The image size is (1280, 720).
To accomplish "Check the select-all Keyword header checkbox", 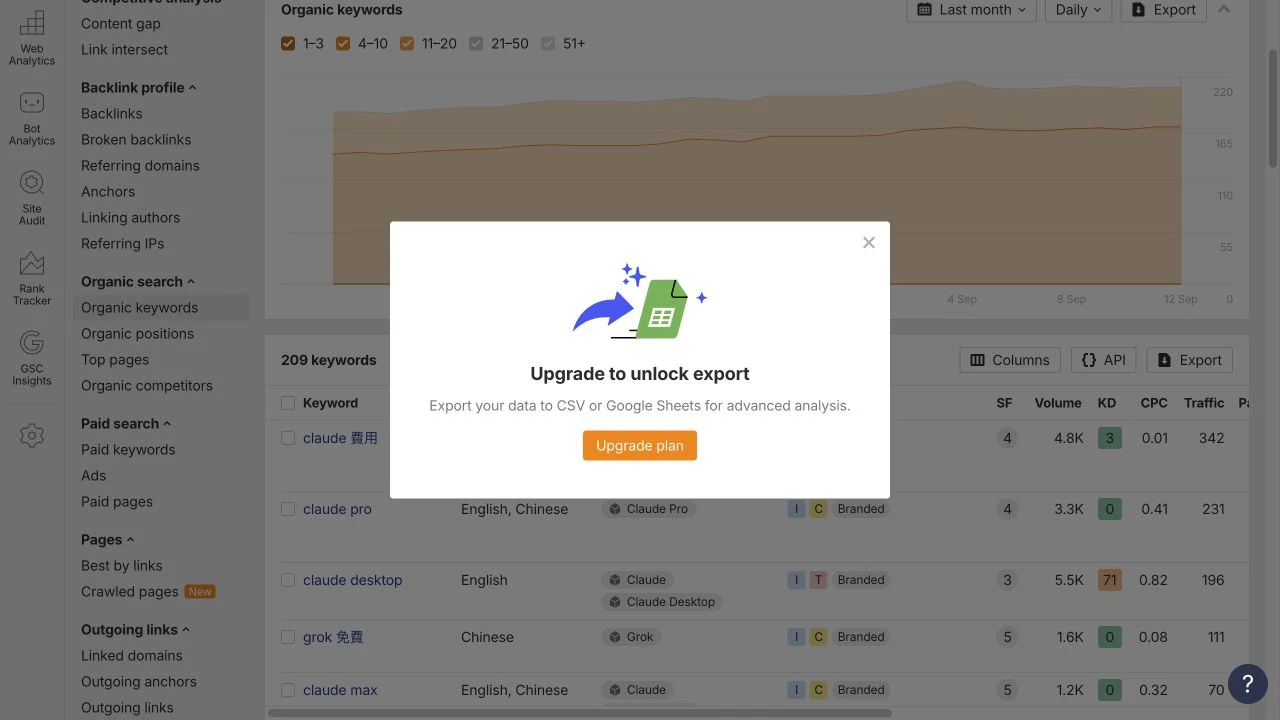I will pos(288,403).
